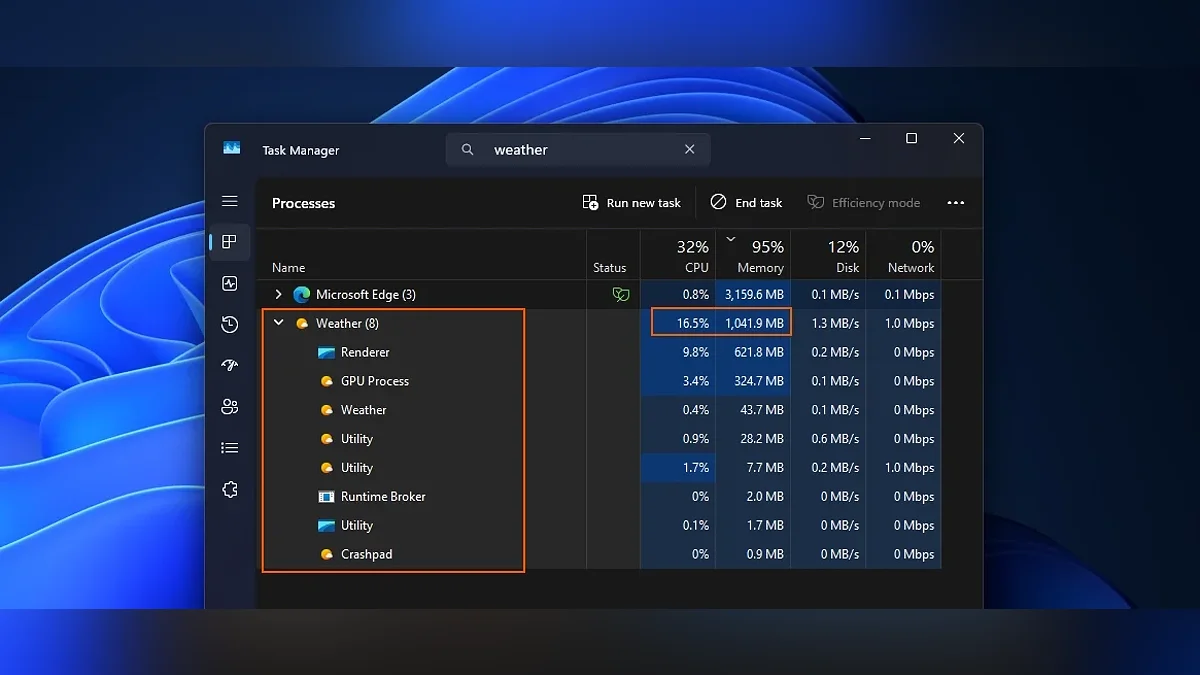Click the Processes page heading

coord(303,203)
